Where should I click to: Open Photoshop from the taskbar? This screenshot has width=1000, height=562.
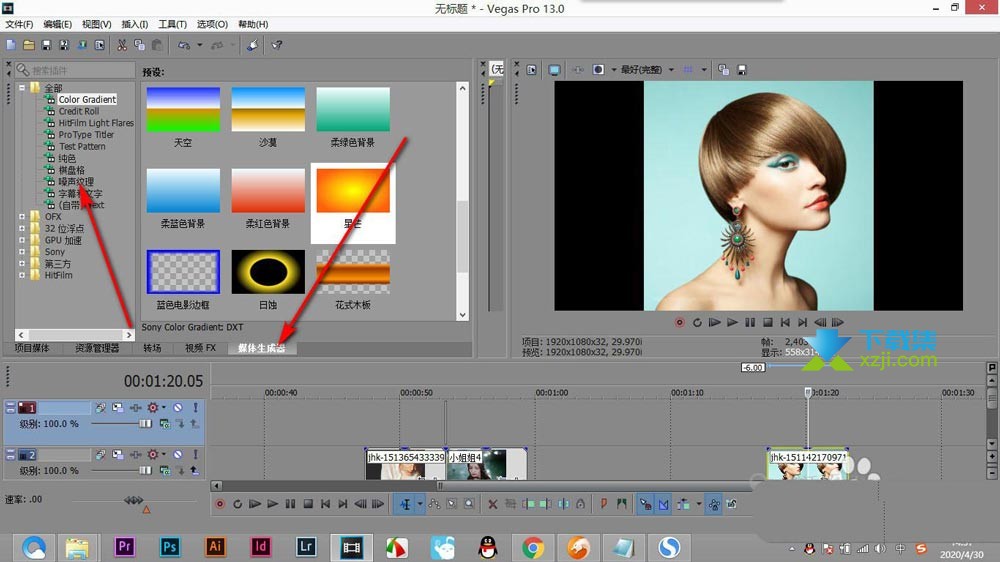[169, 547]
